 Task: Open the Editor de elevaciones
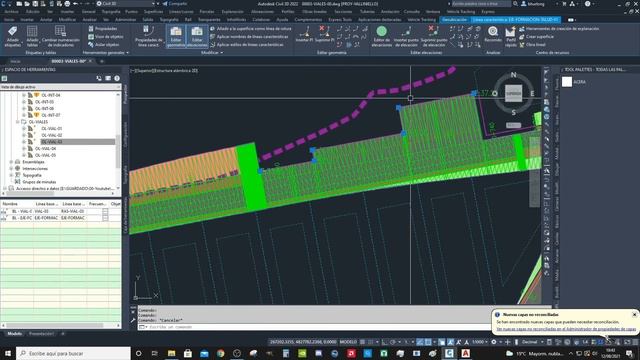pos(382,36)
